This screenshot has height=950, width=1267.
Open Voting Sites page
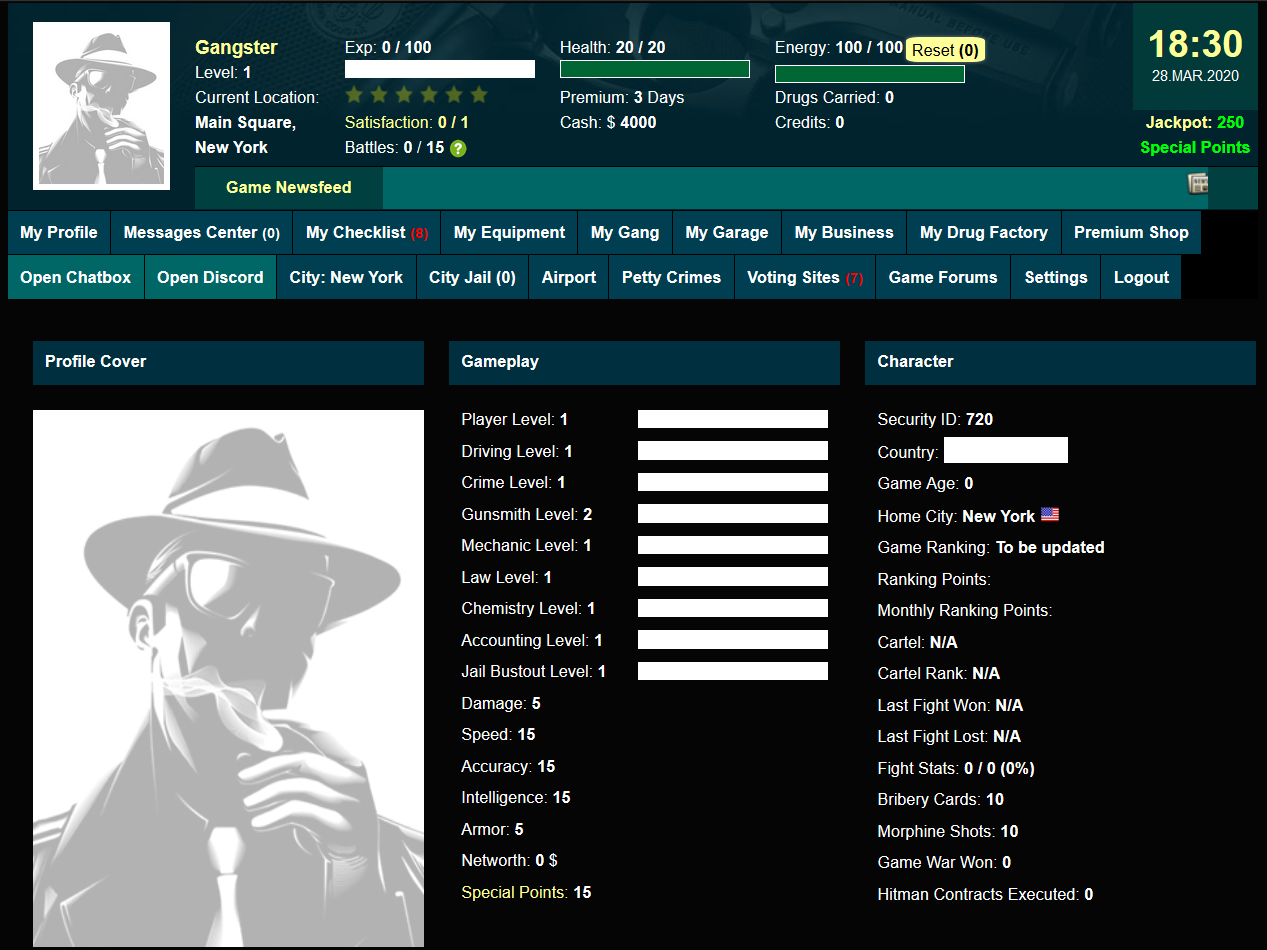point(804,277)
